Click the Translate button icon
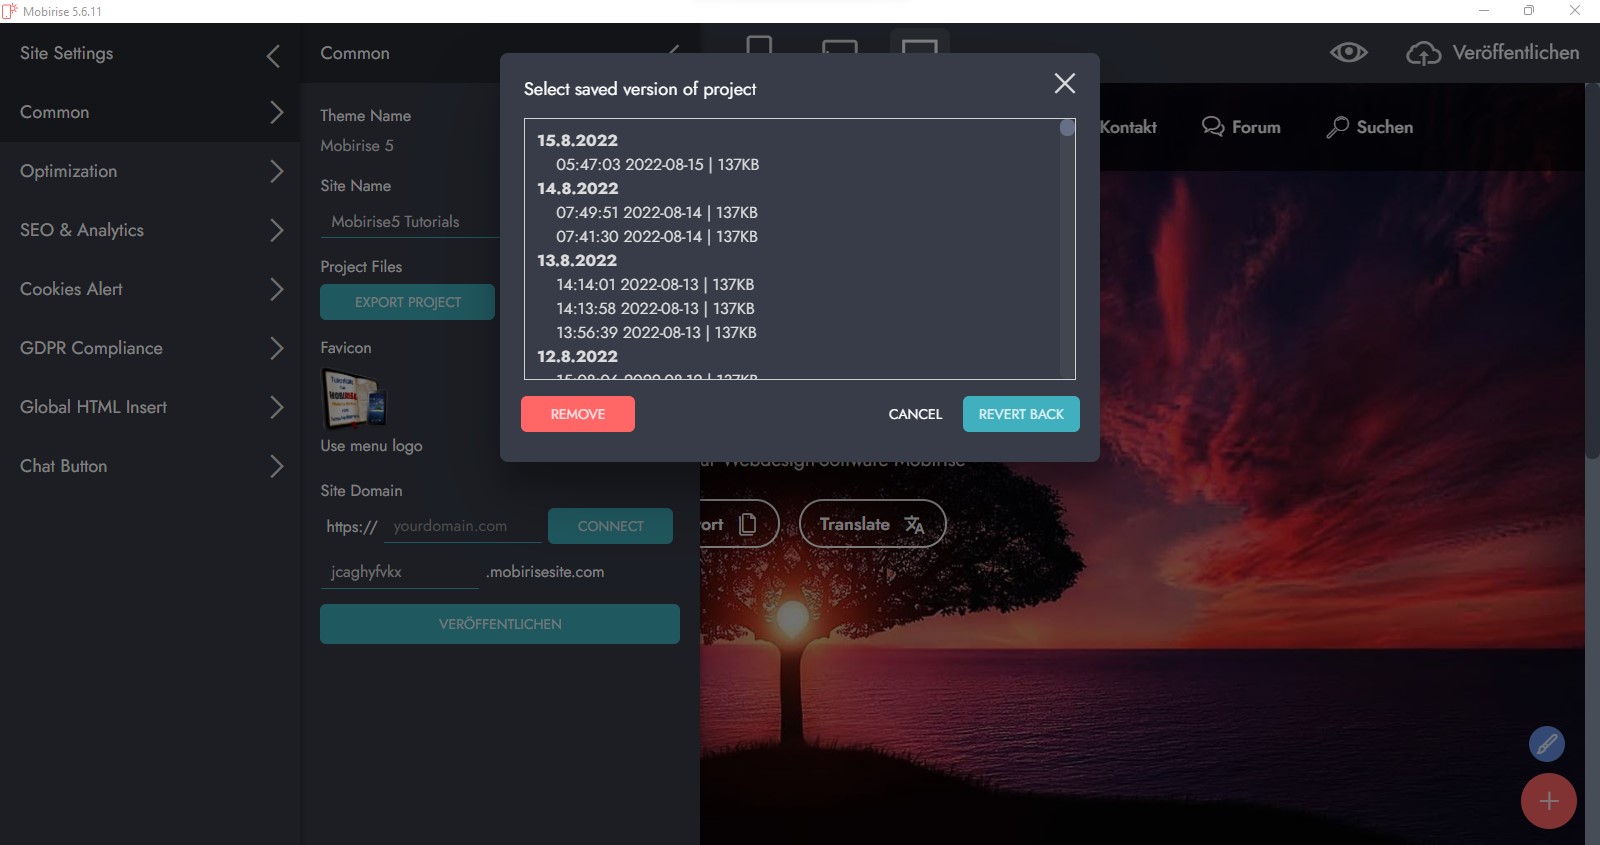The image size is (1600, 845). 914,524
